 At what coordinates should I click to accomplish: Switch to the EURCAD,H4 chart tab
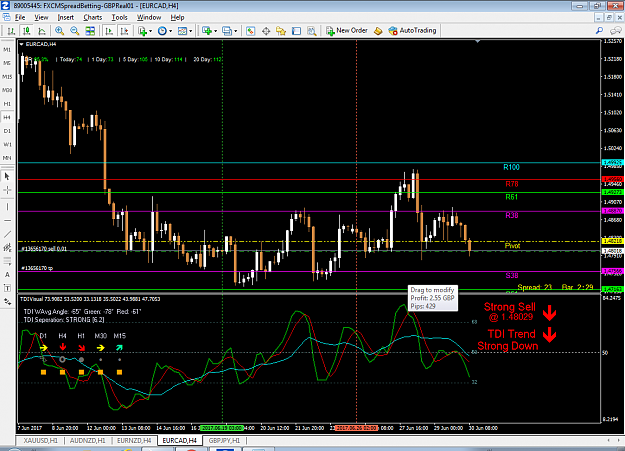pyautogui.click(x=180, y=441)
